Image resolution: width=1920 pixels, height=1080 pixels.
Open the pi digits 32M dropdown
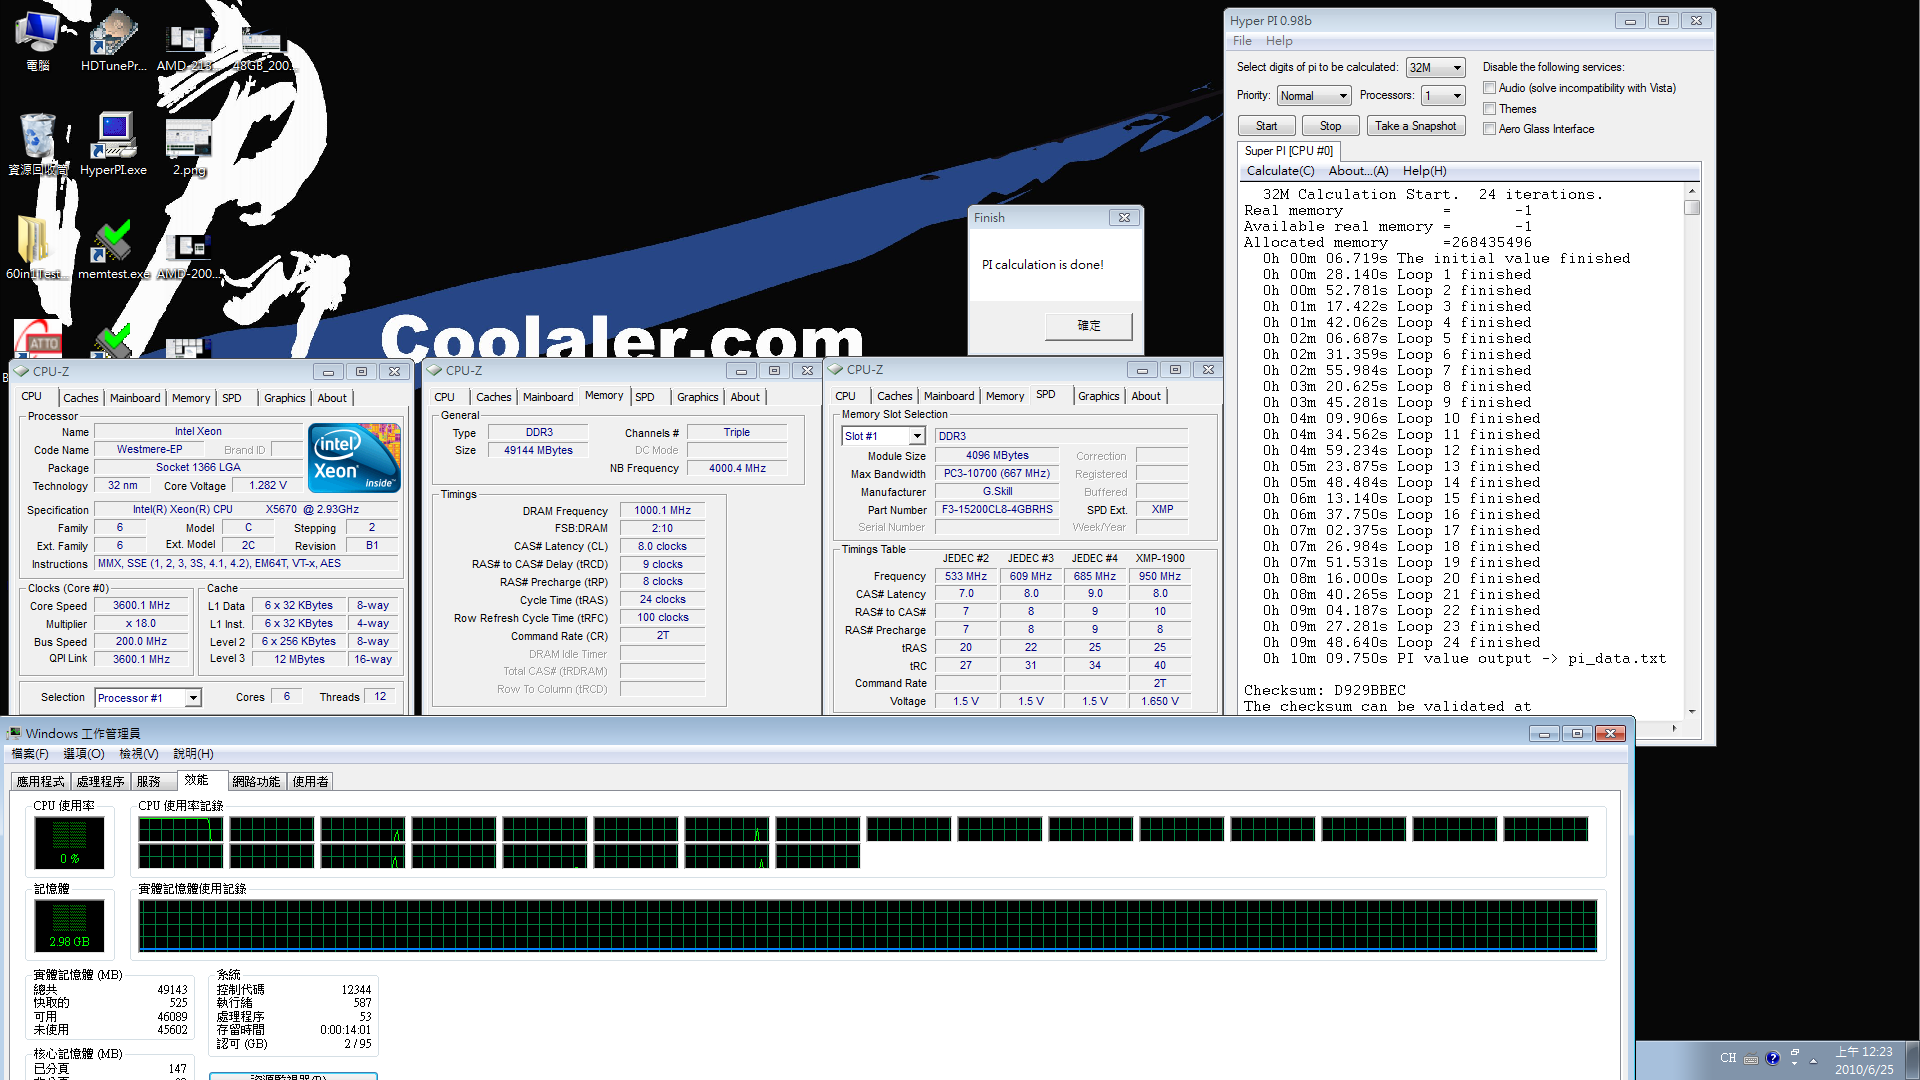pyautogui.click(x=1436, y=68)
